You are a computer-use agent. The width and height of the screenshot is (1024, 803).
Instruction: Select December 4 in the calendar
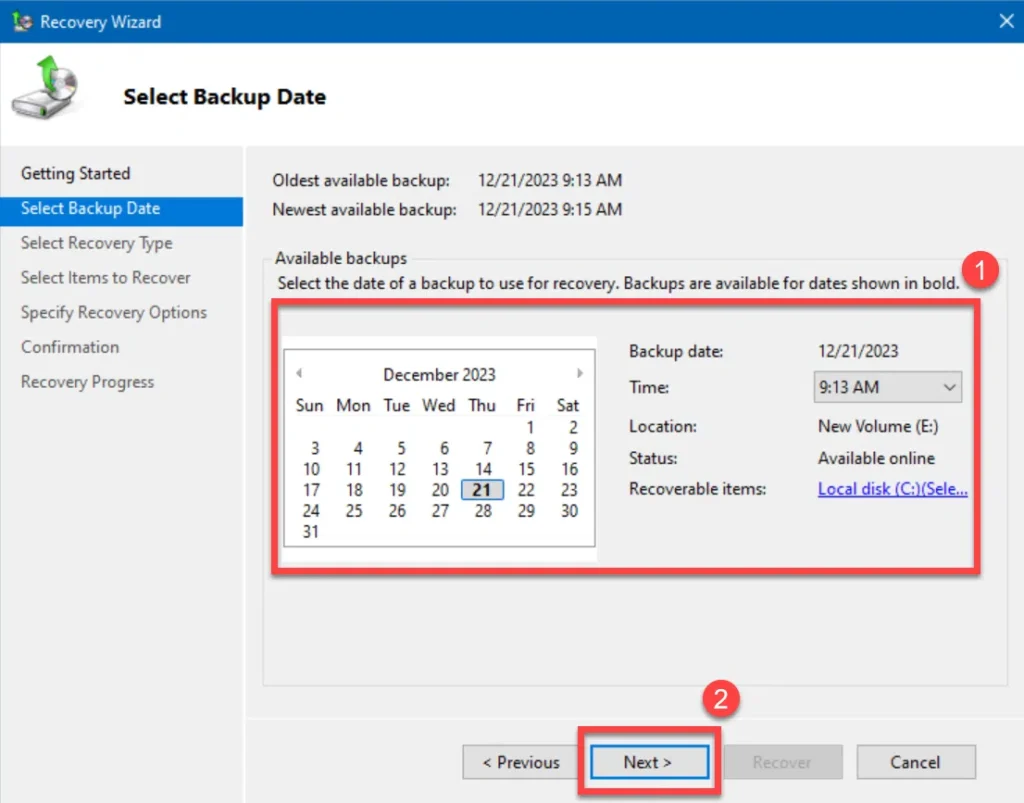(x=358, y=449)
